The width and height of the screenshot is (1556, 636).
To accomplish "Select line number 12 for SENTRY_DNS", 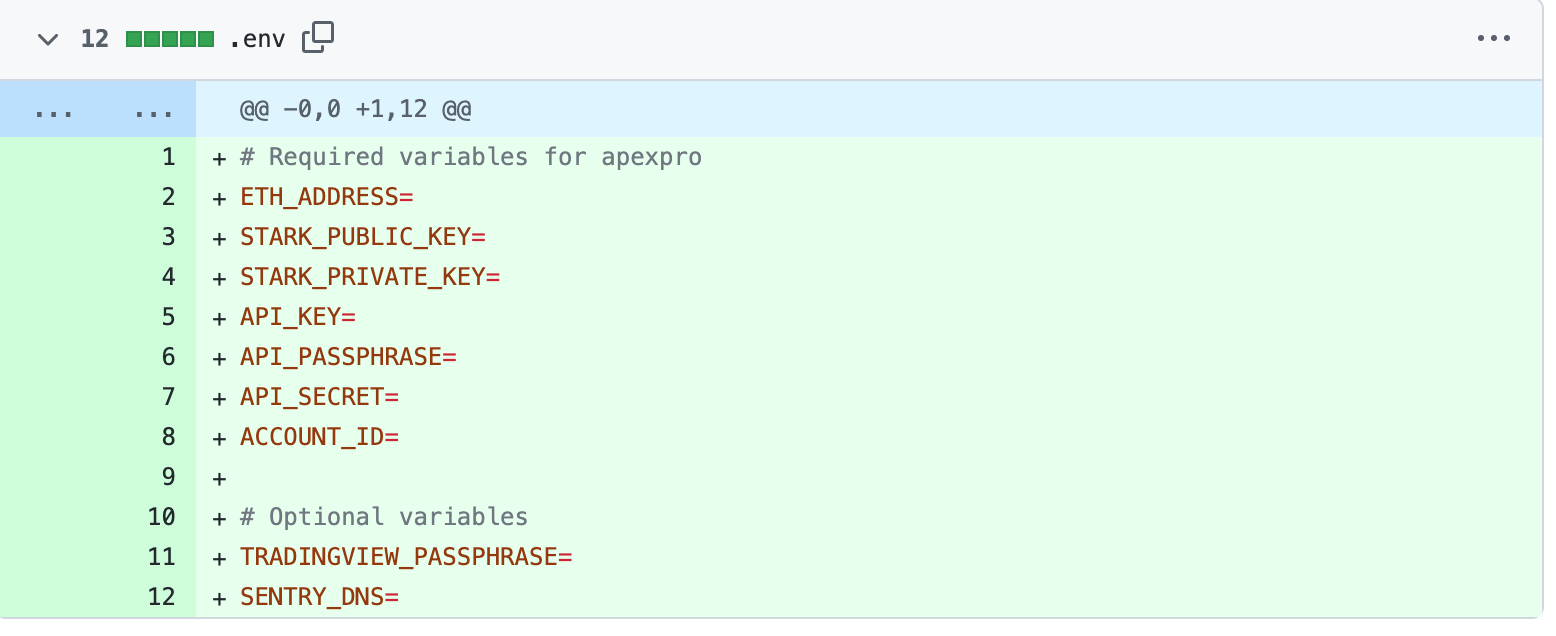I will point(161,597).
